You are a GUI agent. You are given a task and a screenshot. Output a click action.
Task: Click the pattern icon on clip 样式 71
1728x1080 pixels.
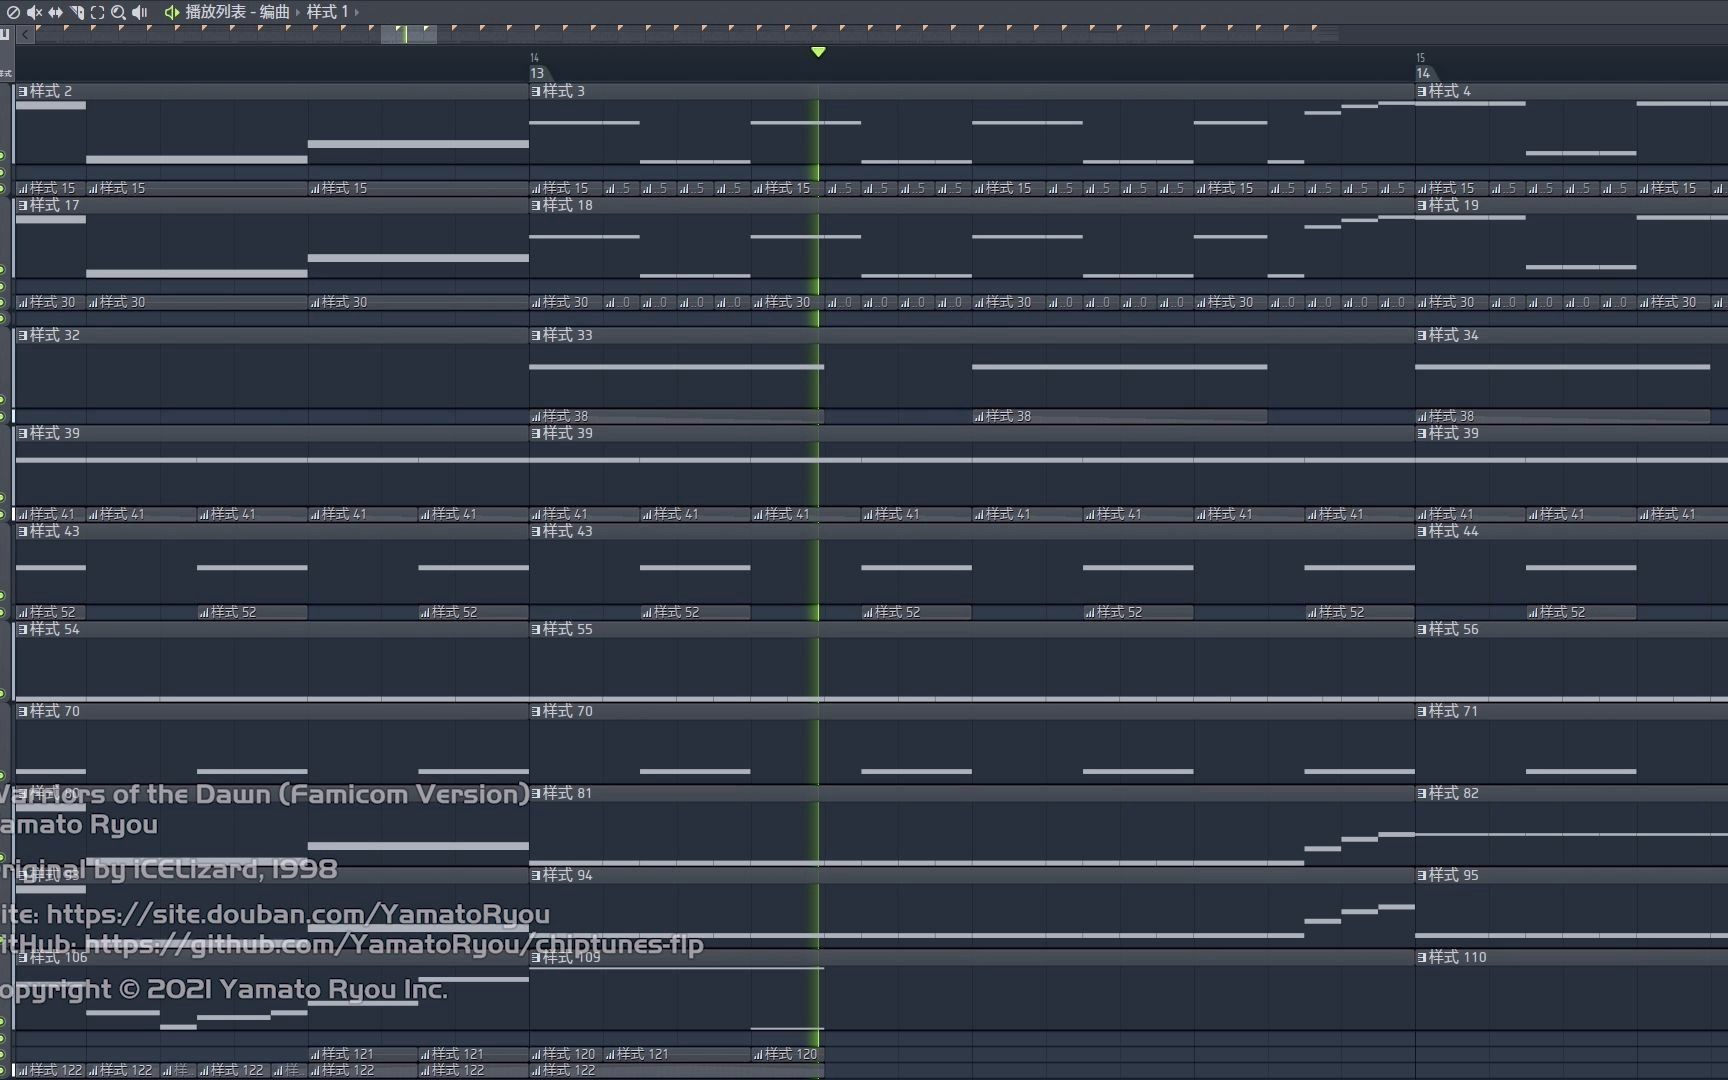(1422, 711)
